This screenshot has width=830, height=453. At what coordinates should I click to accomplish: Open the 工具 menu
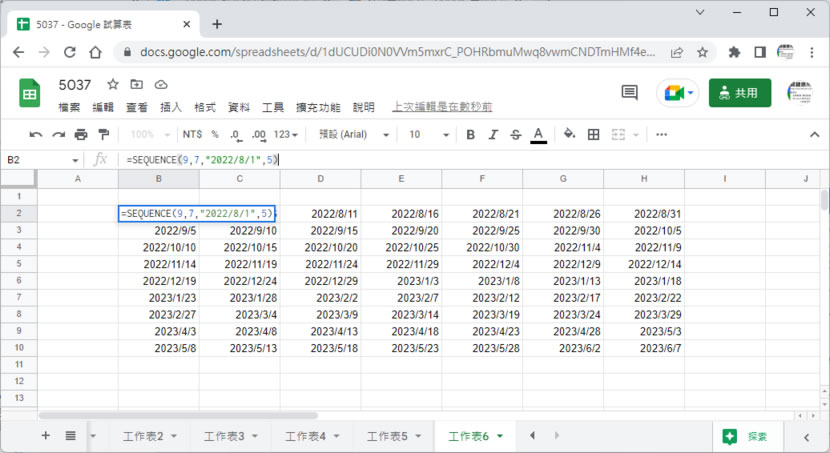click(x=273, y=107)
